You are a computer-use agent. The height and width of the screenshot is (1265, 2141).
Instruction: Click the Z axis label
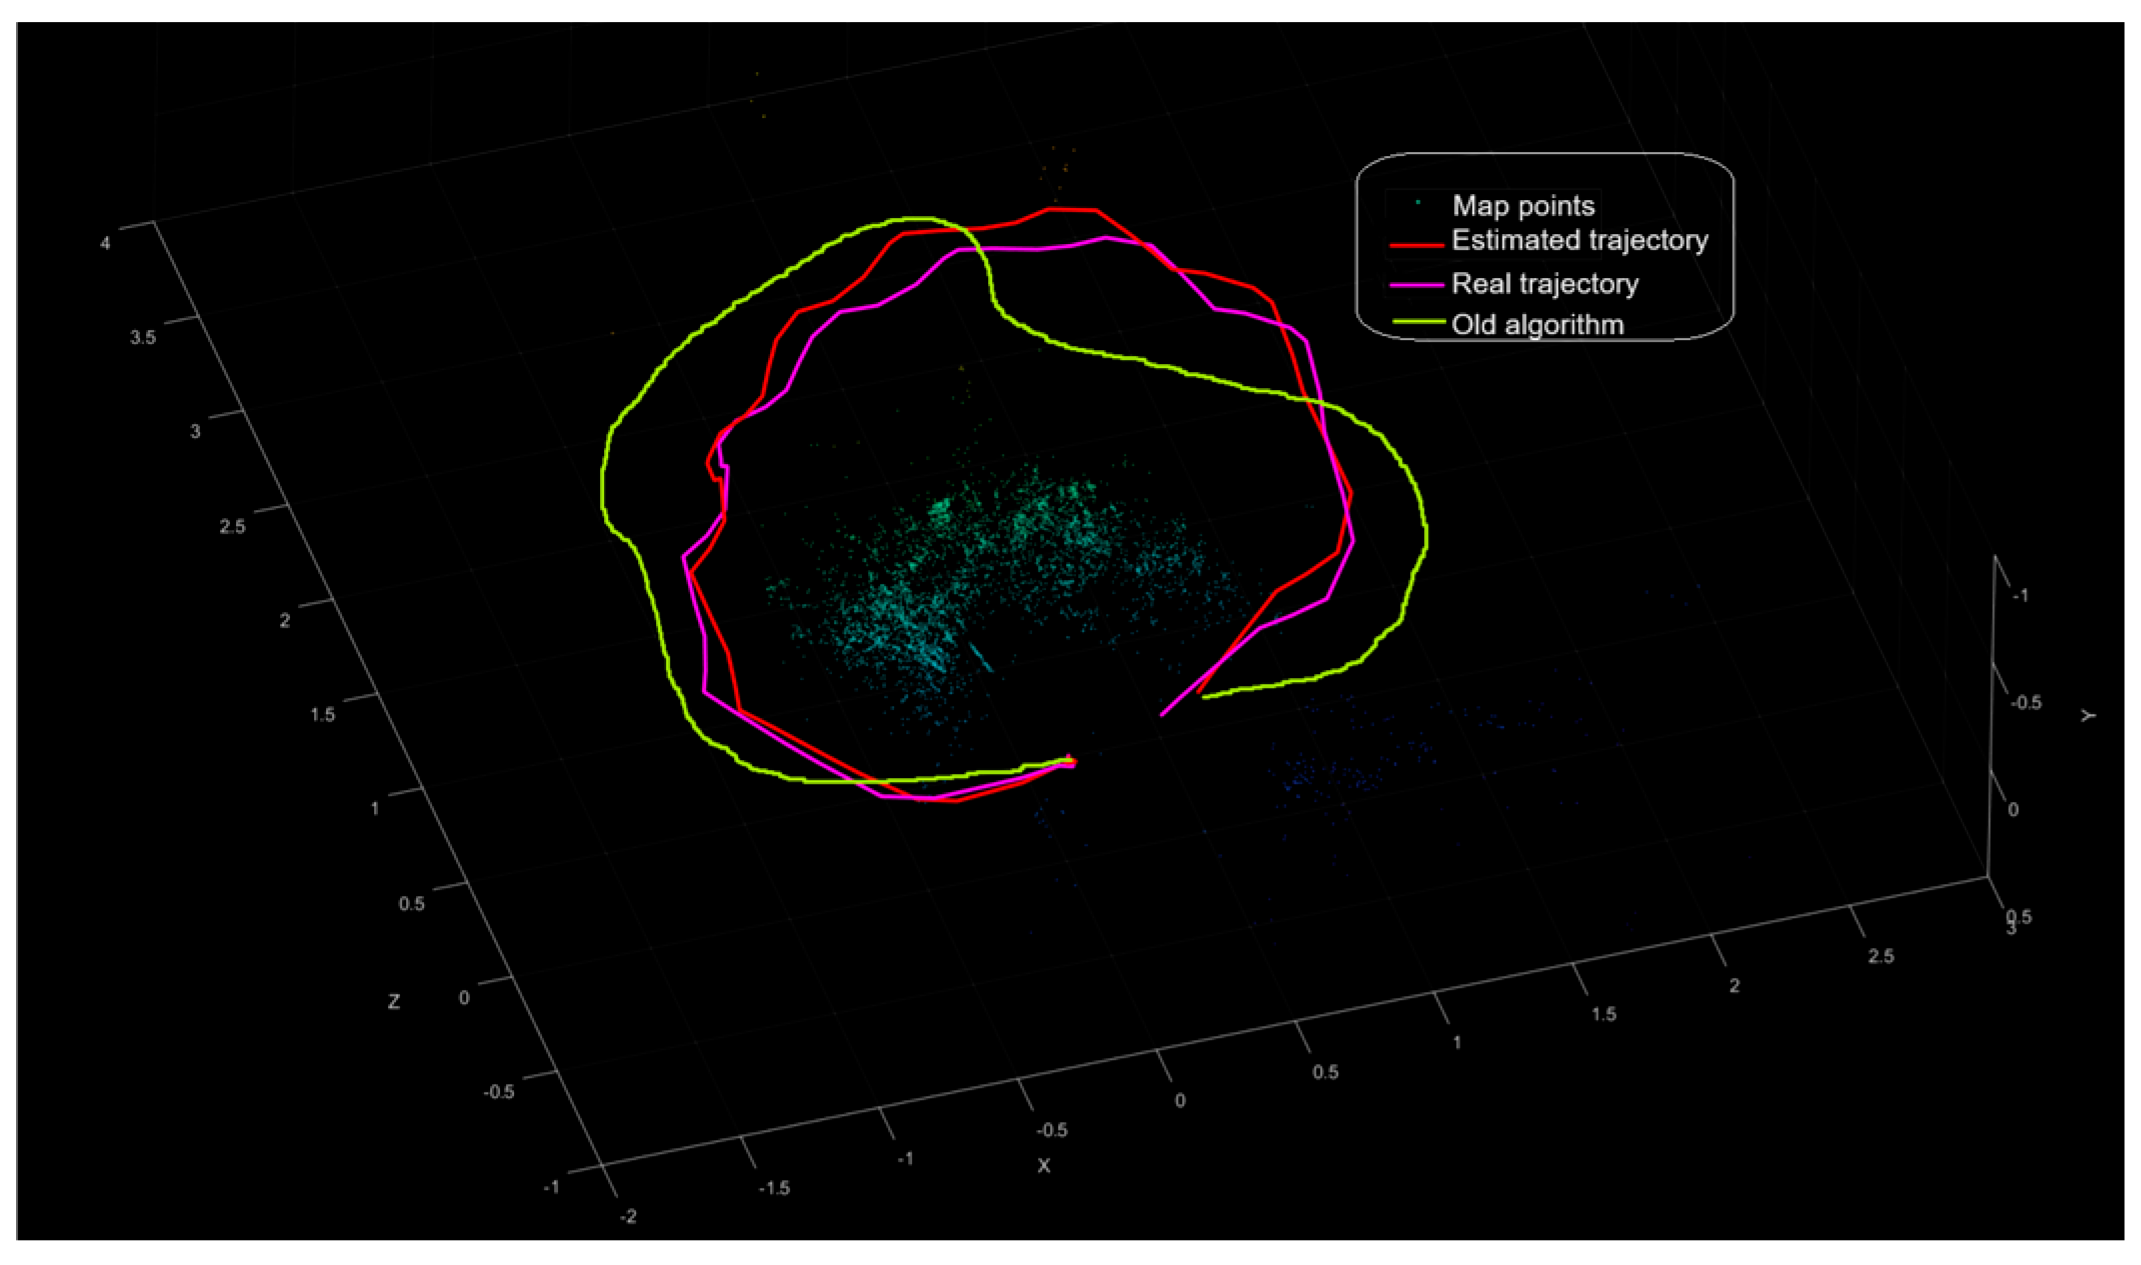(x=394, y=1001)
